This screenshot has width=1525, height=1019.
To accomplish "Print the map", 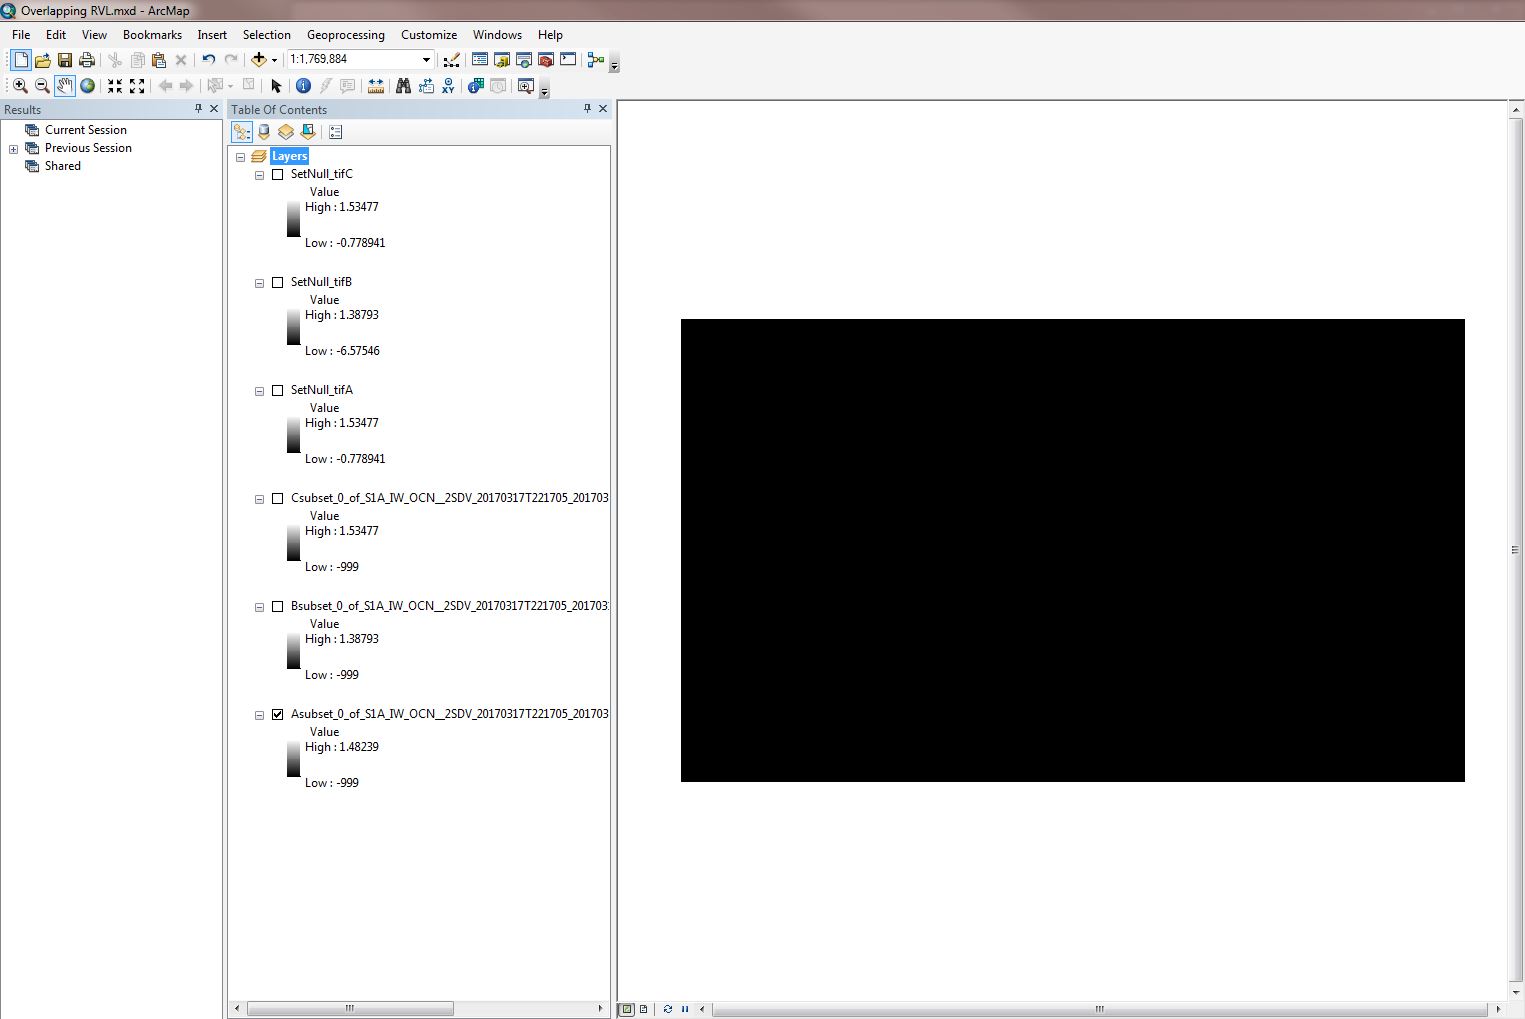I will (87, 60).
